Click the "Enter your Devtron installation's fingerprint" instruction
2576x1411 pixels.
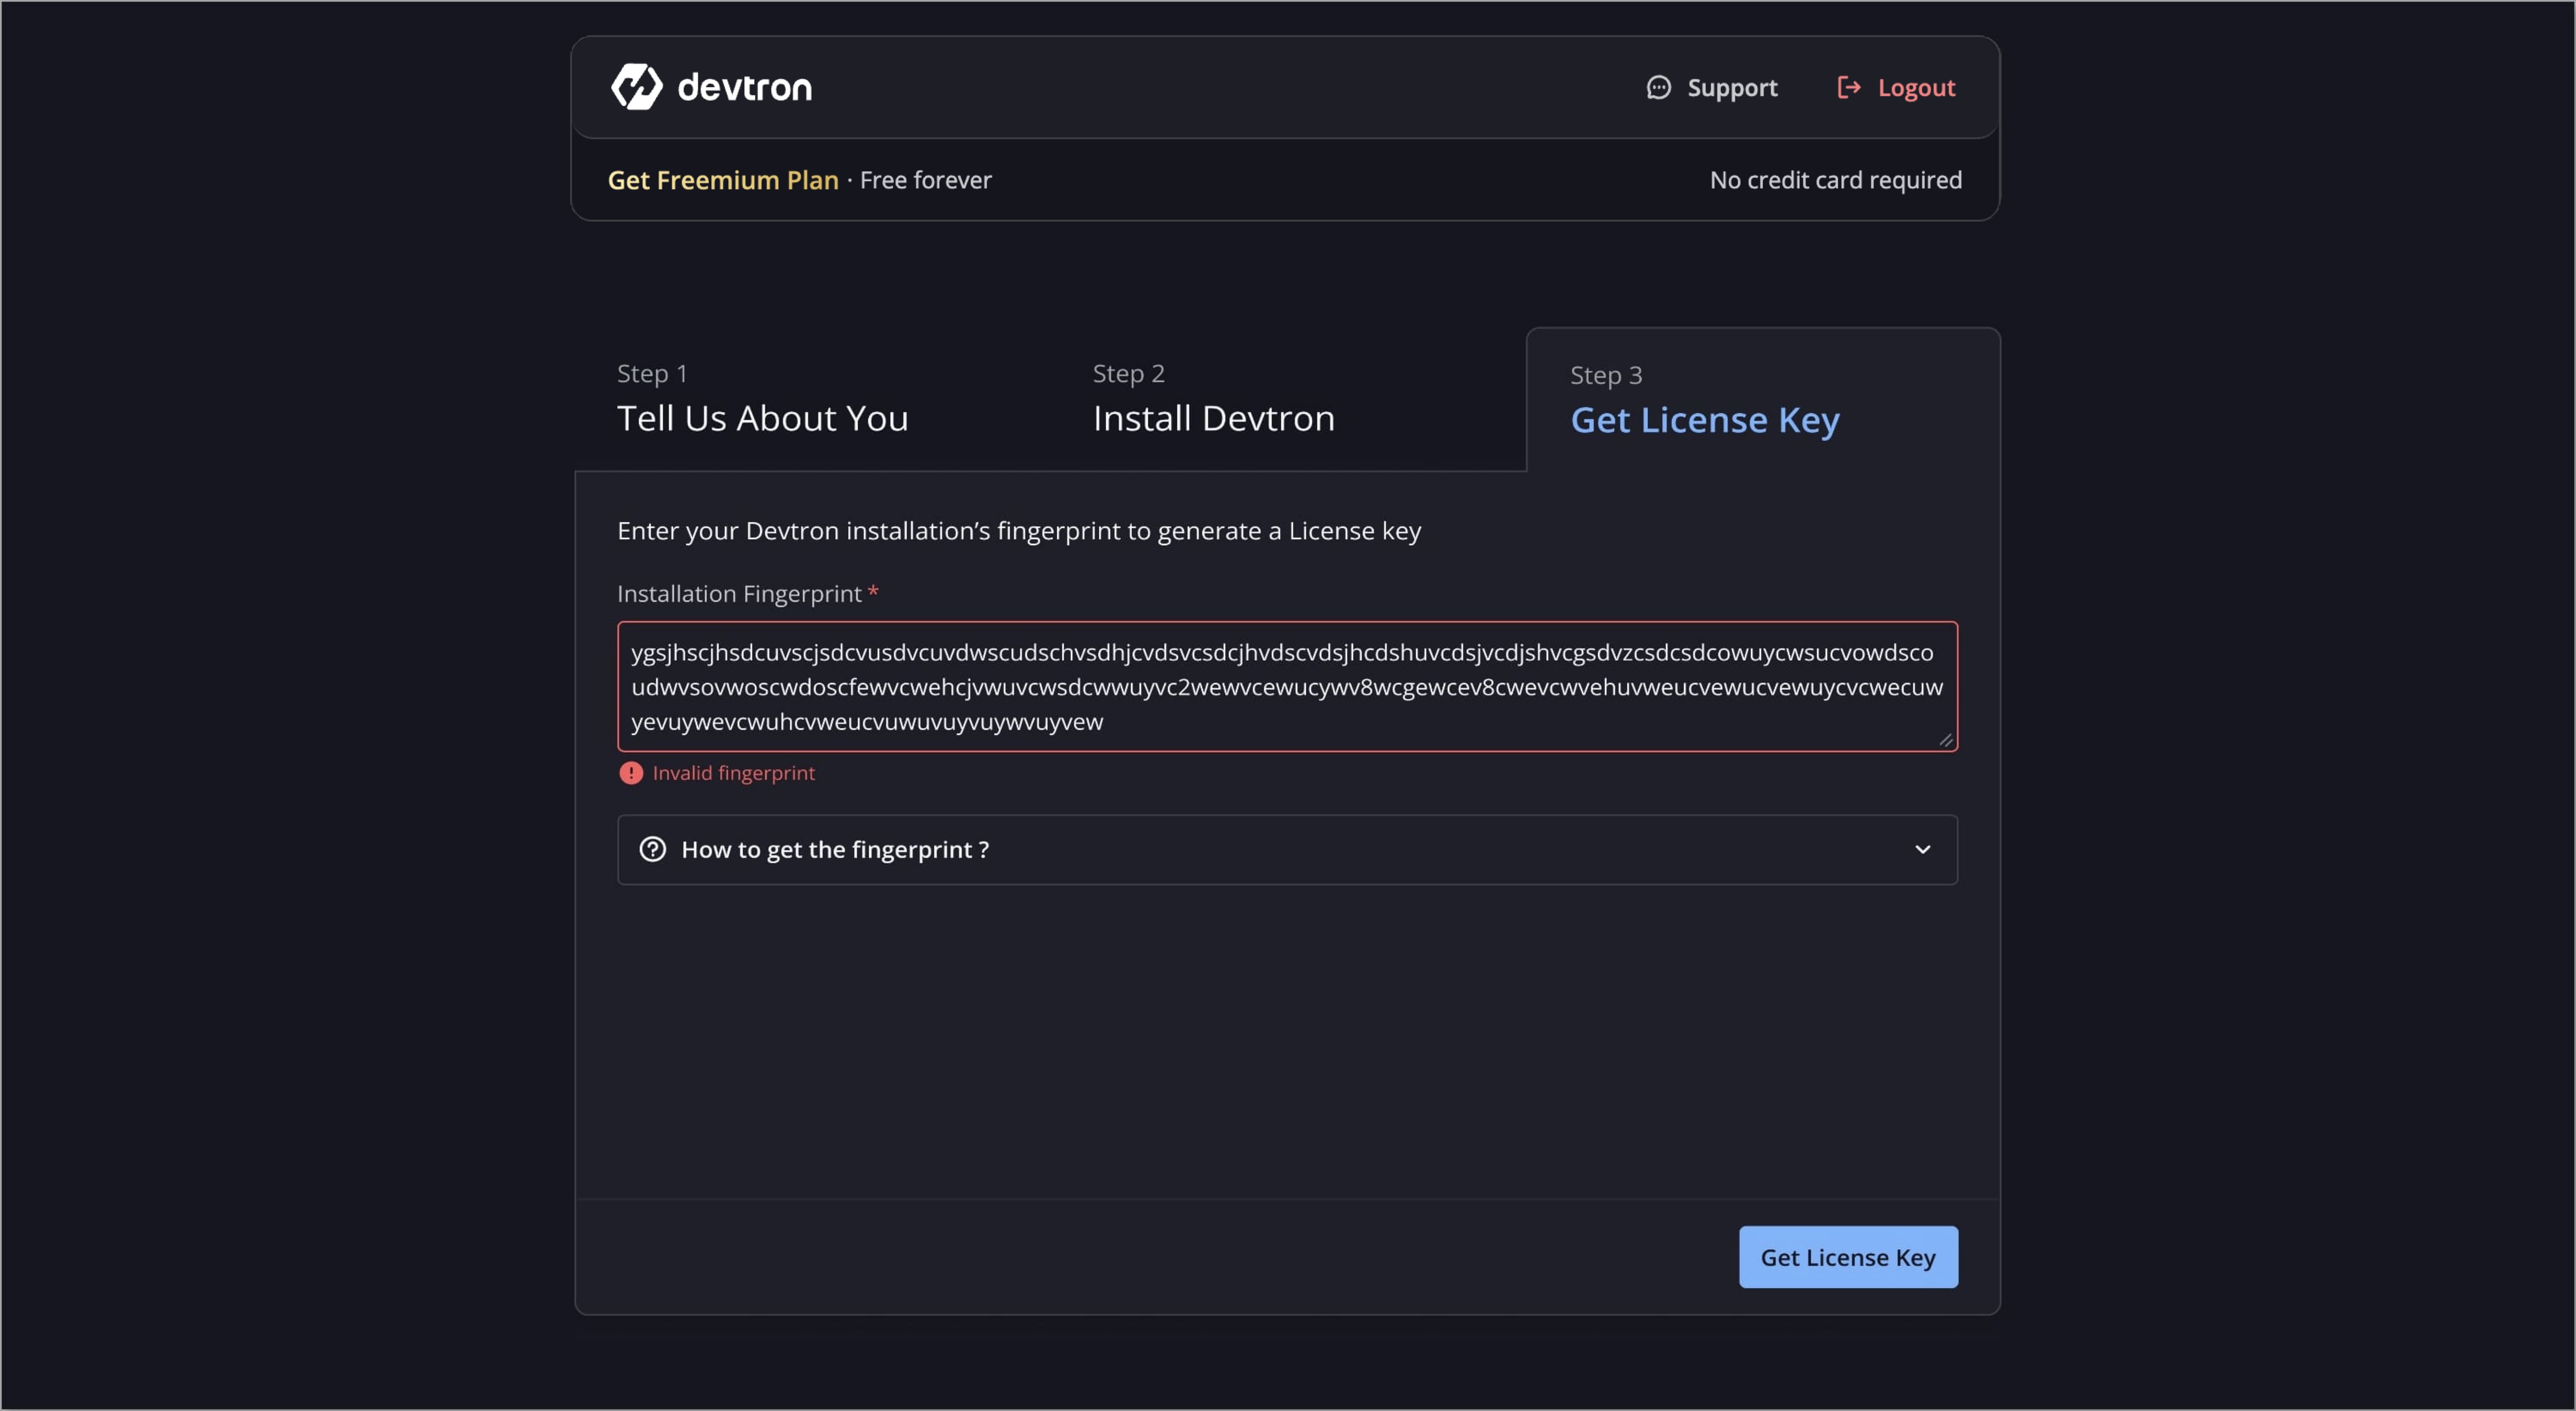[1019, 531]
